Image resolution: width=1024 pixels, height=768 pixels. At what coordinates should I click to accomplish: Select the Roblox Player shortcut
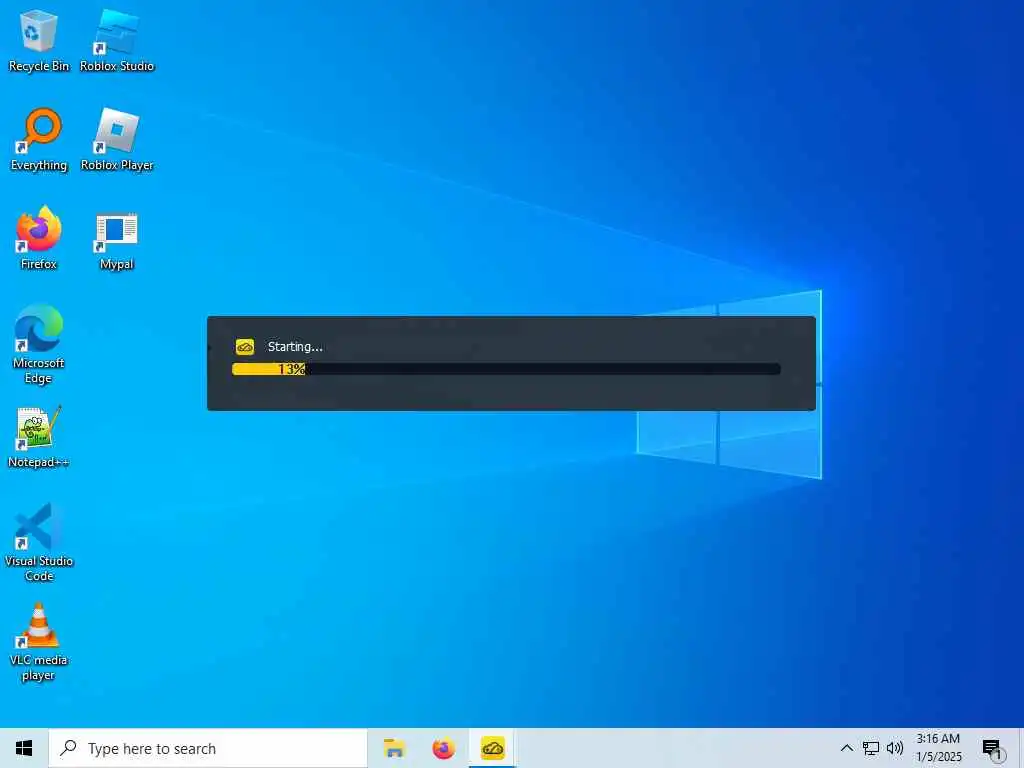coord(117,140)
